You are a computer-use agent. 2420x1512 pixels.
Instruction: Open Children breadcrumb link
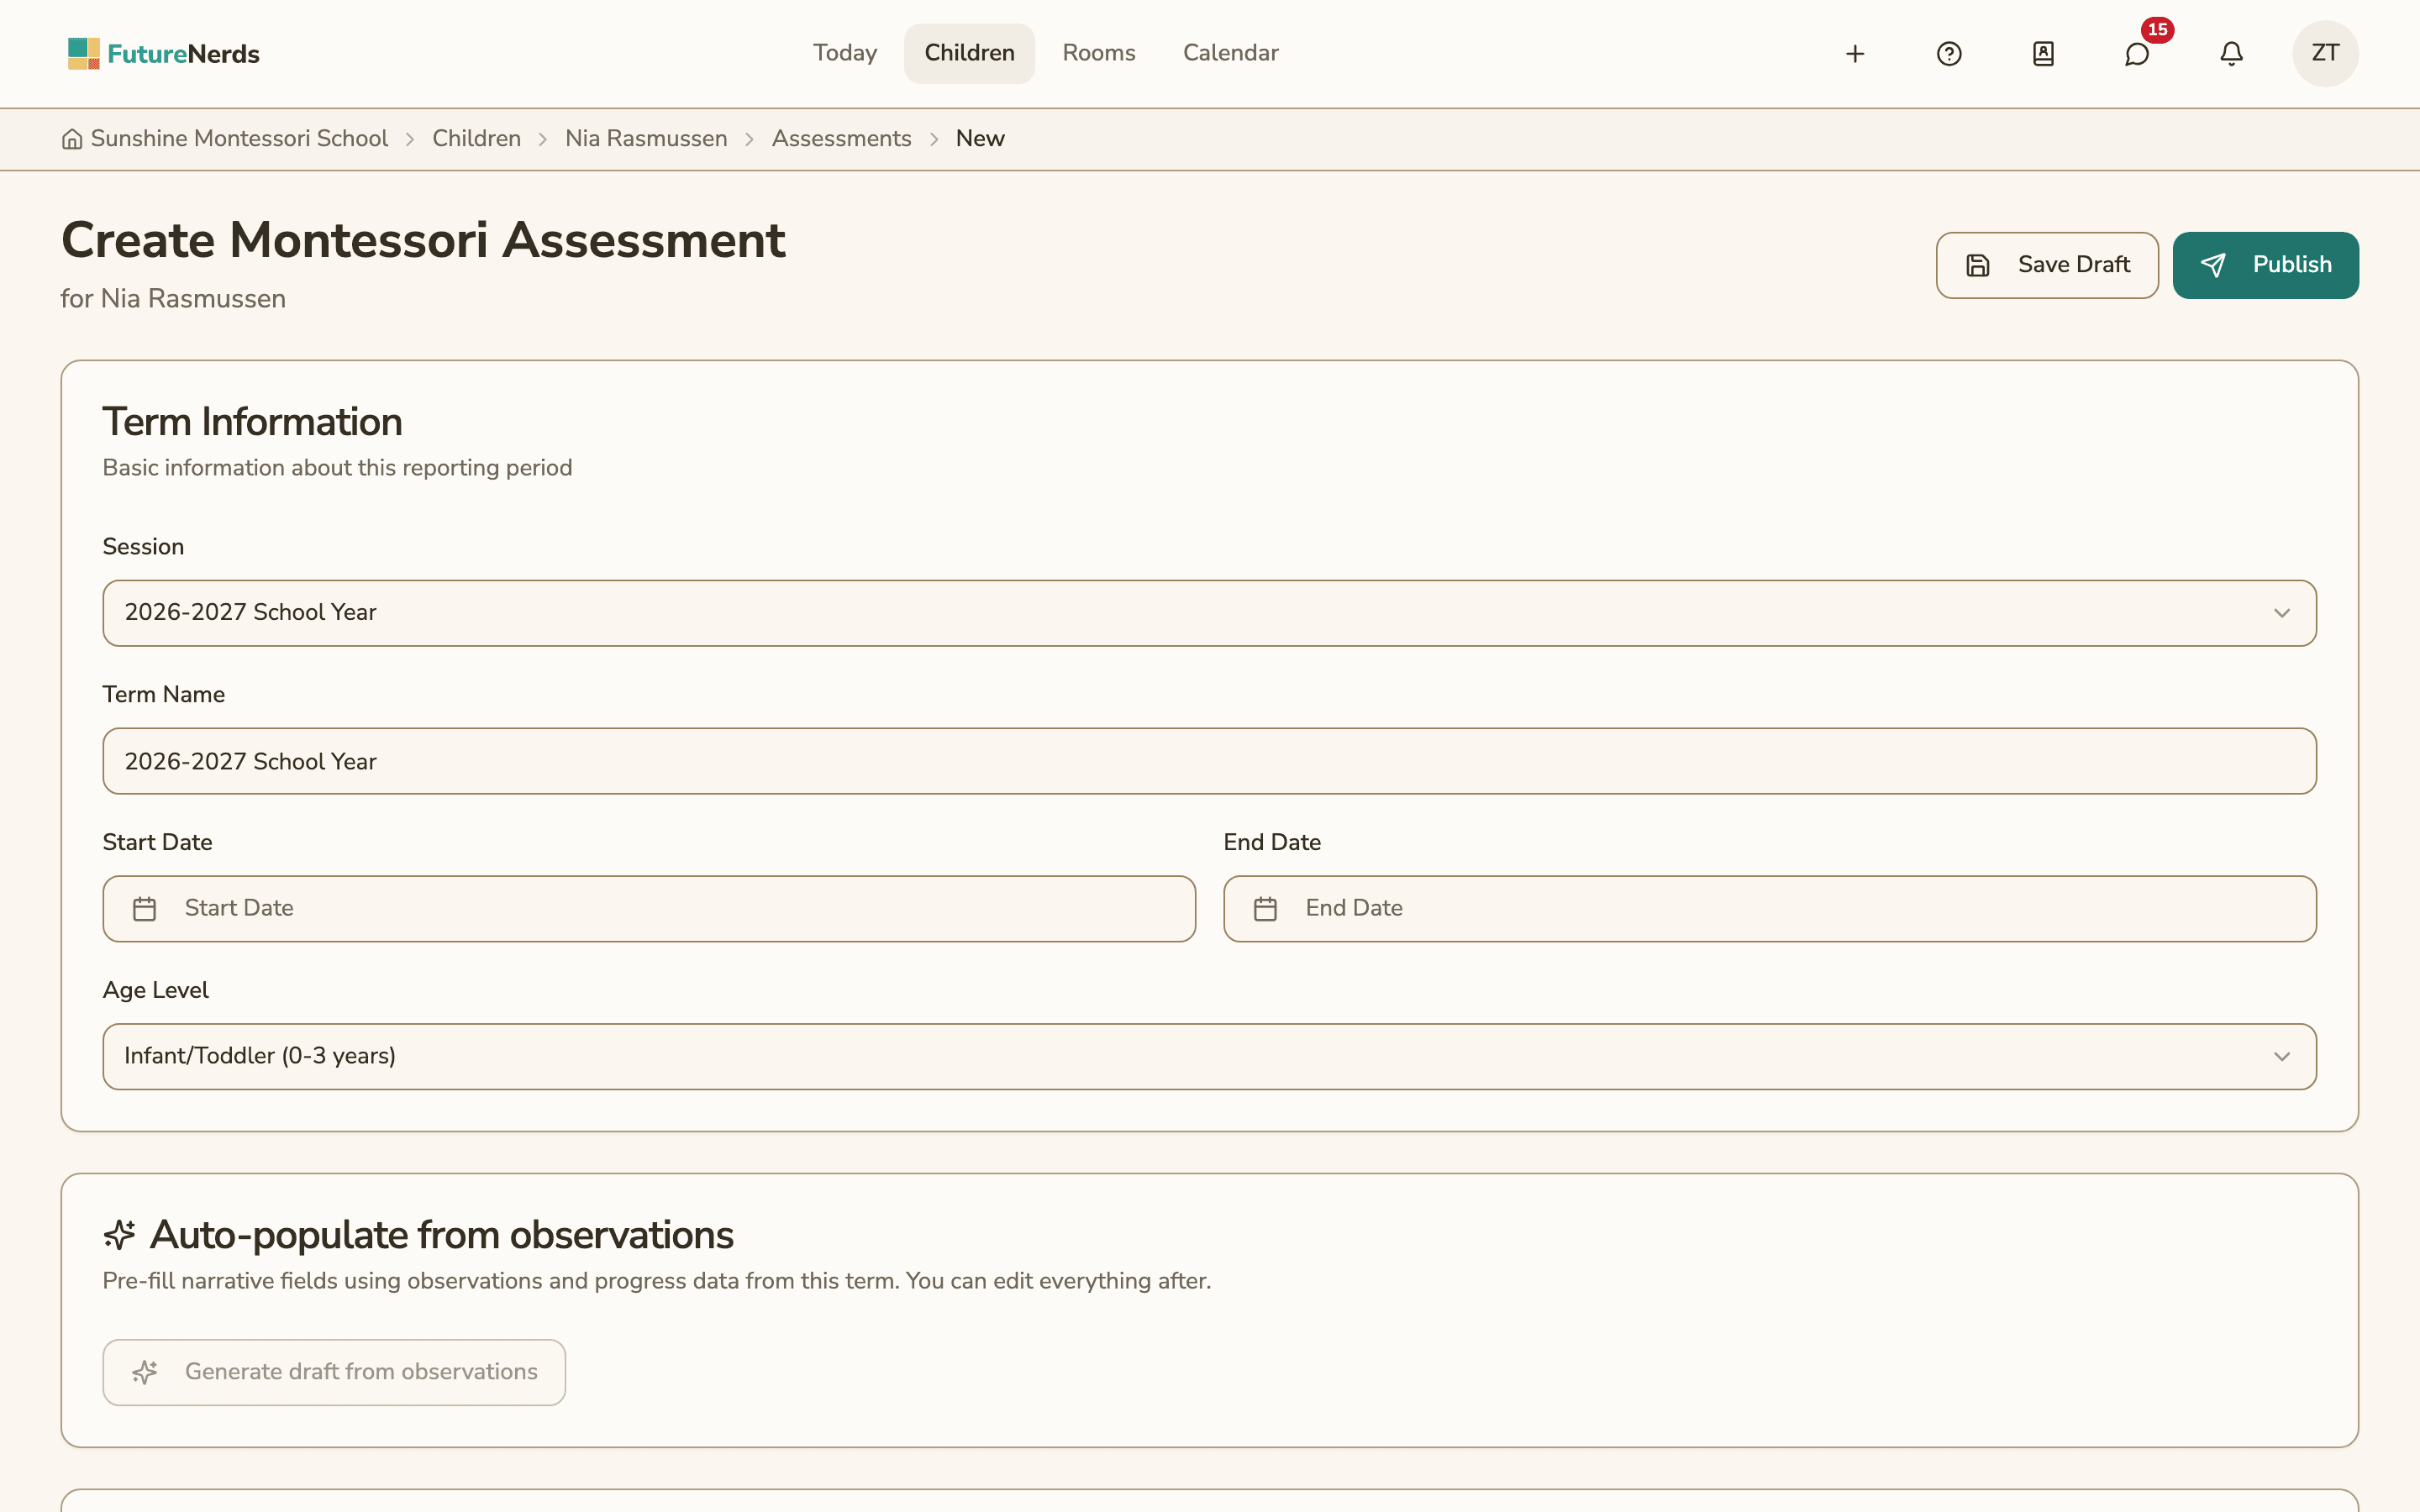coord(476,139)
